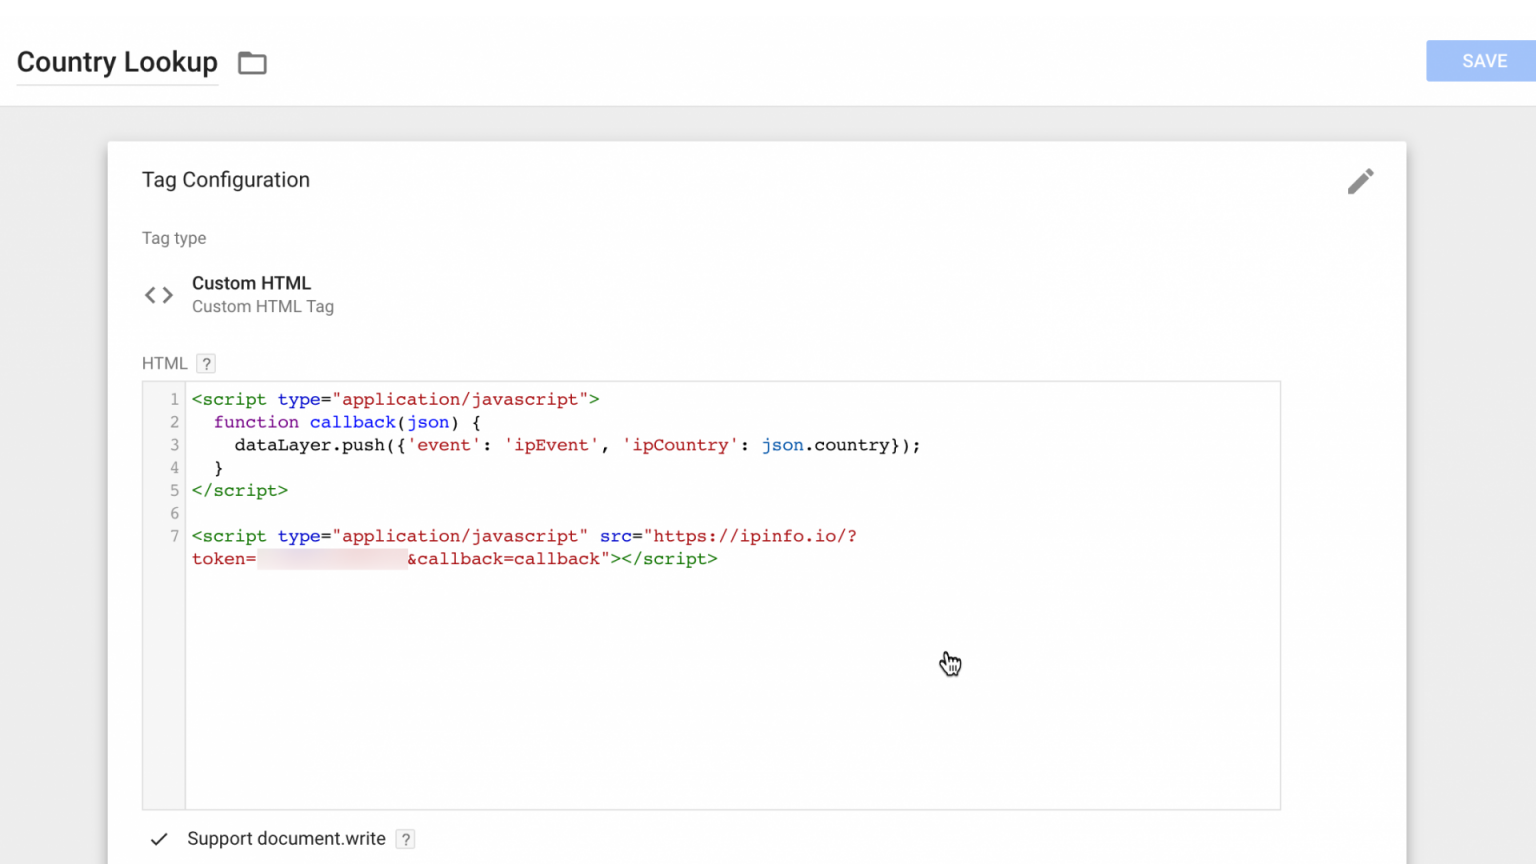This screenshot has width=1536, height=864.
Task: Open the help icon next to HTML label
Action: (x=206, y=364)
